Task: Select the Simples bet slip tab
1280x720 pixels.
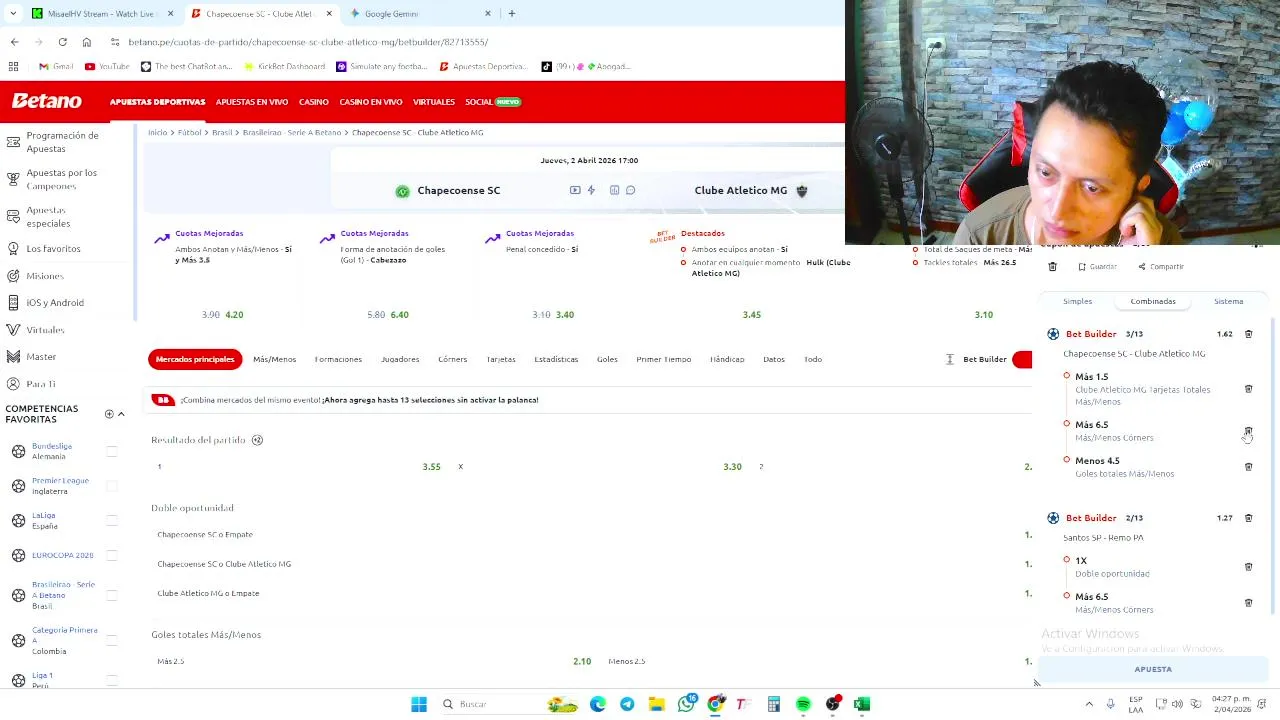Action: [1077, 301]
